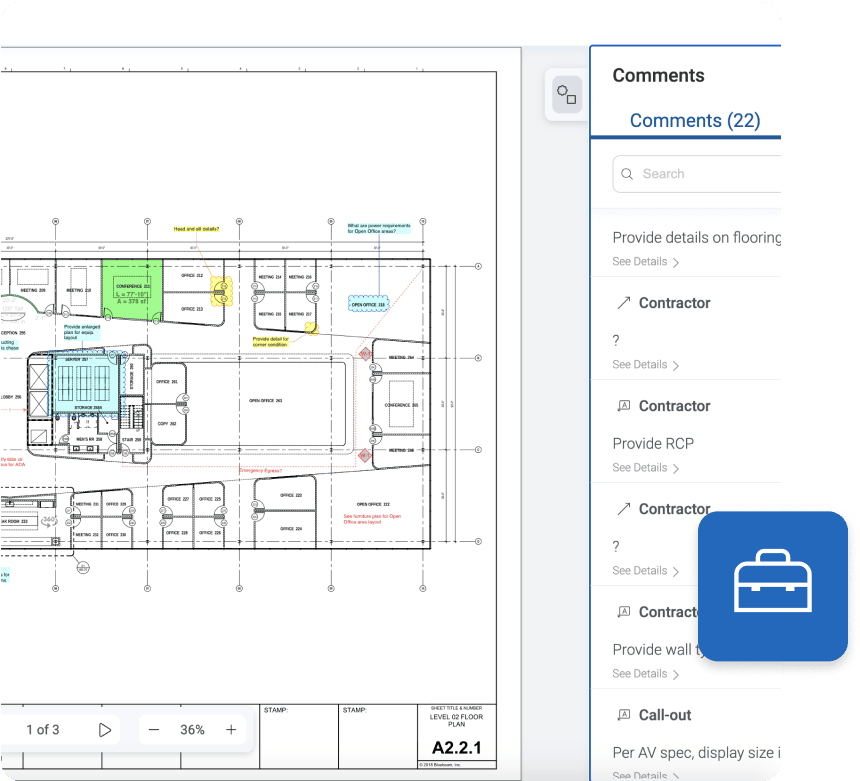Open the blue toolbox icon

tap(773, 587)
